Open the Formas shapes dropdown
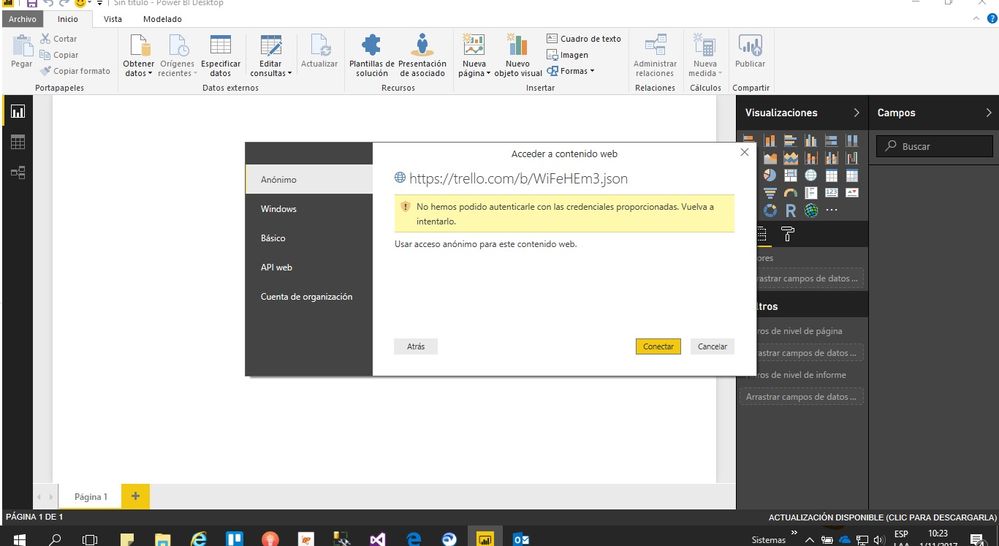 click(x=570, y=71)
